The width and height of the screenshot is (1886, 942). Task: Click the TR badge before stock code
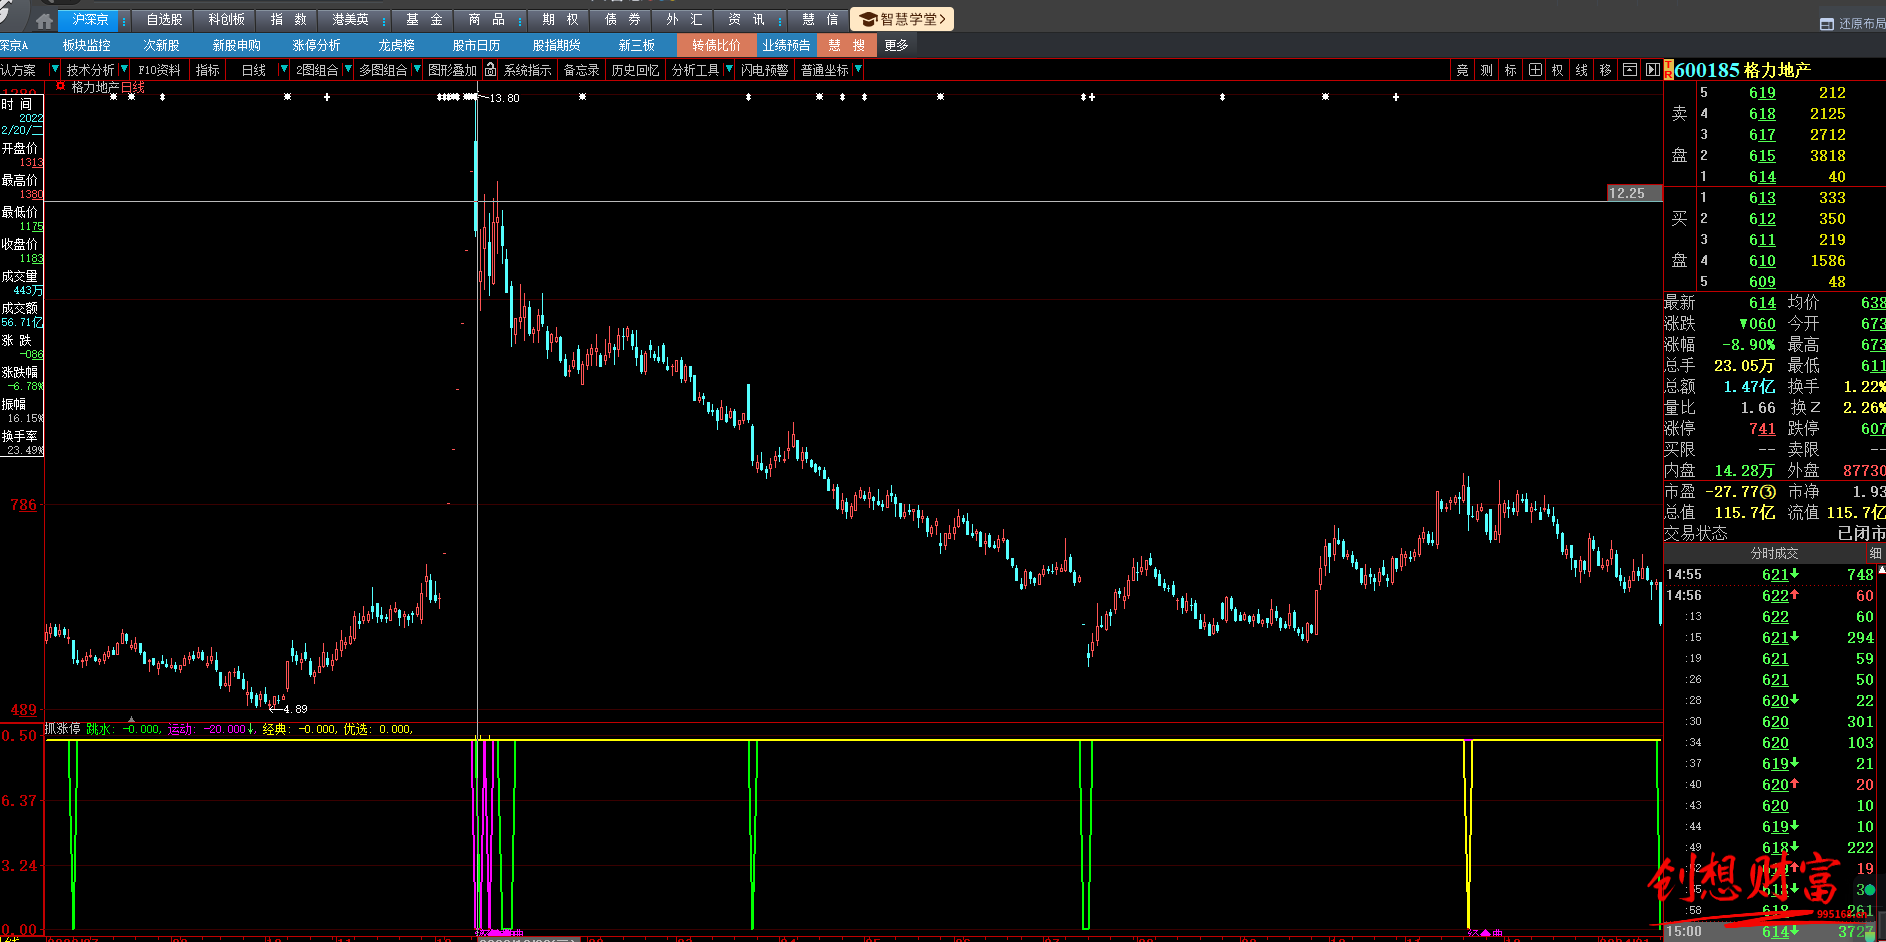point(1669,71)
